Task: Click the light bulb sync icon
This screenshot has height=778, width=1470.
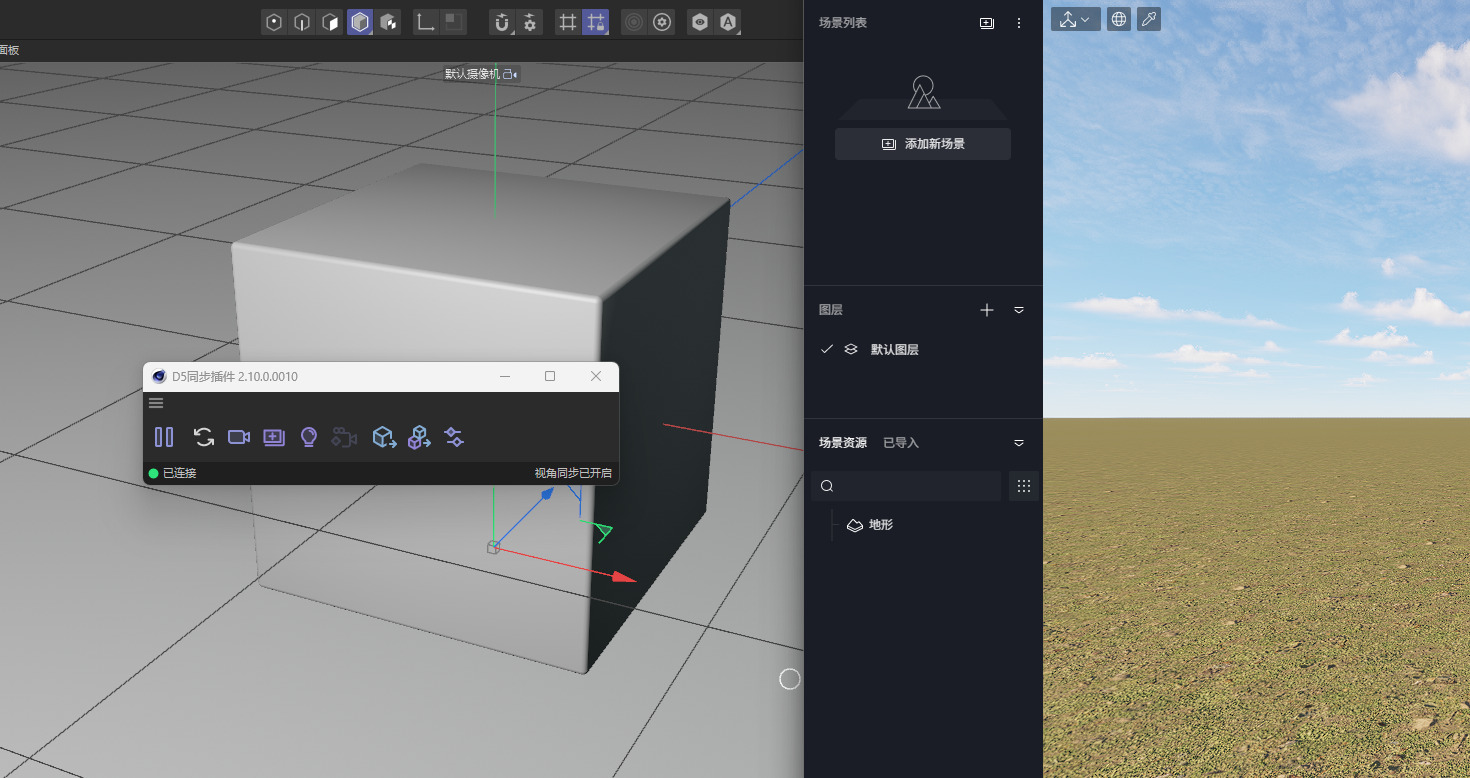Action: (309, 437)
